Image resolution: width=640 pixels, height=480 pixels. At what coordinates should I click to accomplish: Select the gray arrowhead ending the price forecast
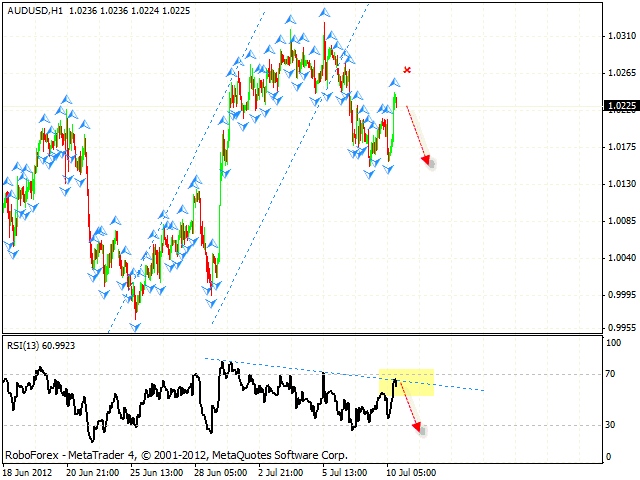[x=428, y=161]
